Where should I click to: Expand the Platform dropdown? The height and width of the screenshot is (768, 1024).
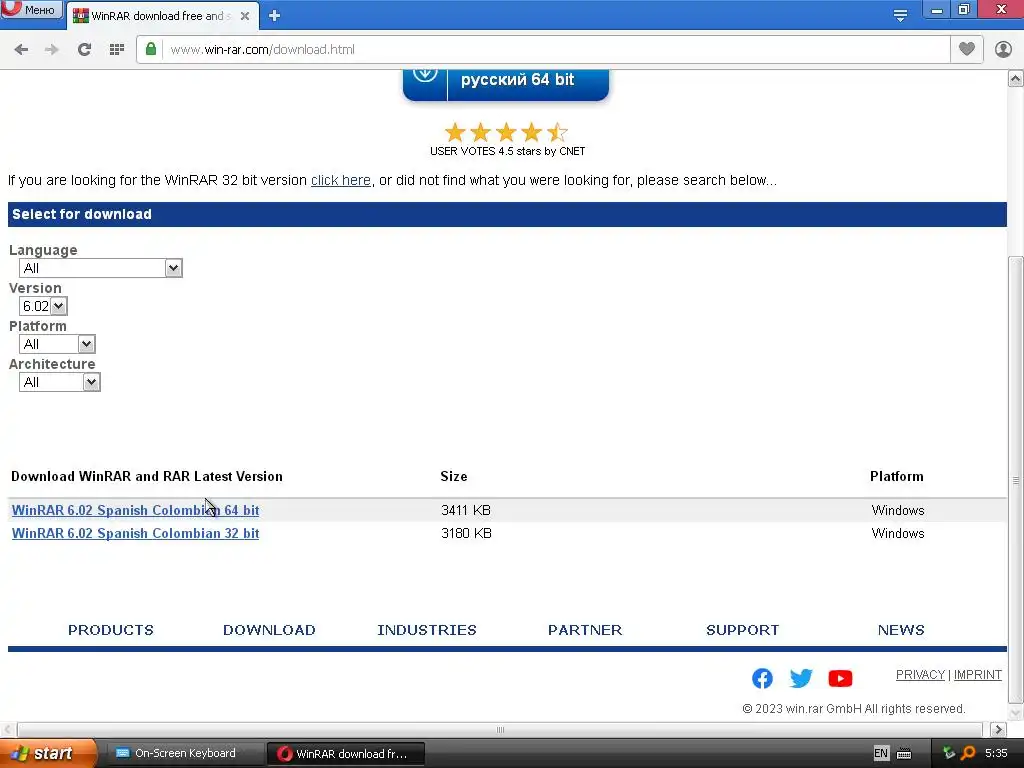point(57,344)
